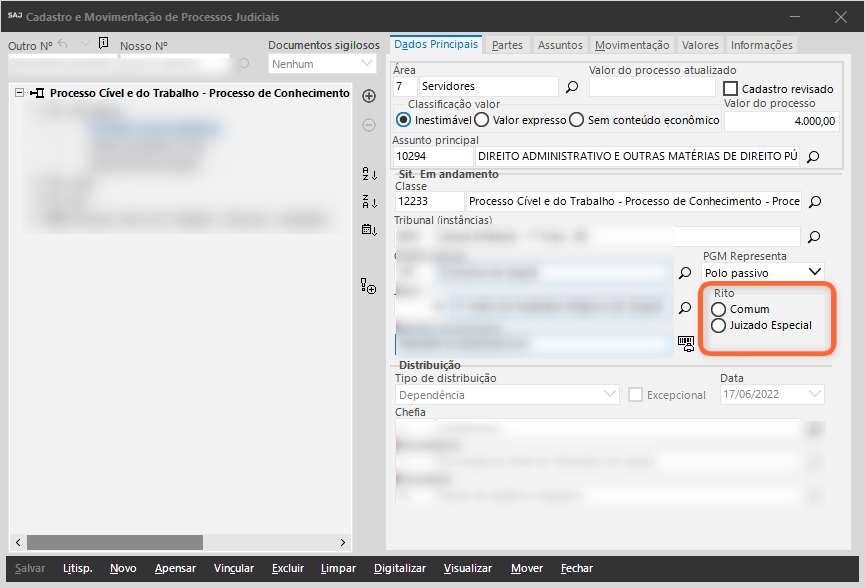The image size is (865, 588).
Task: Collapse the Processo Cível e do Trabalho tree node
Action: click(20, 93)
